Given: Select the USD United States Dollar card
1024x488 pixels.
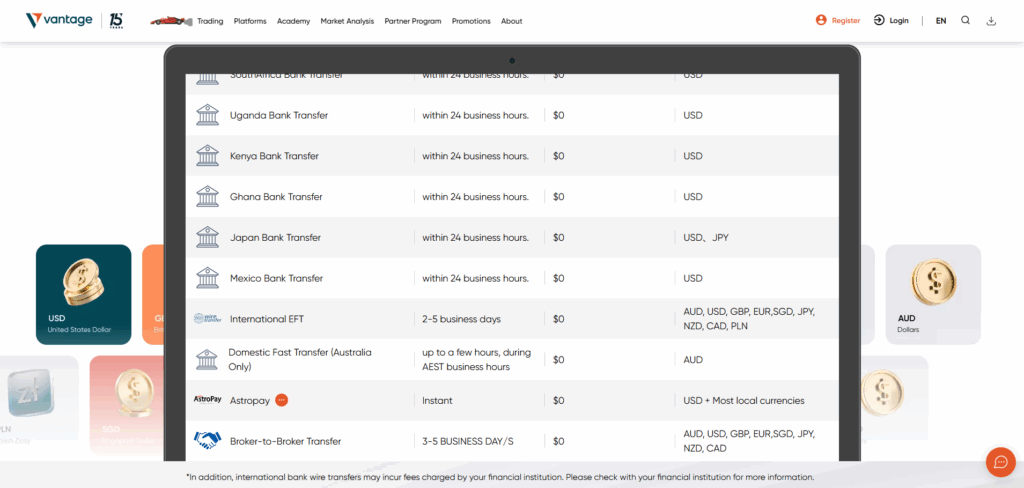Looking at the screenshot, I should (84, 294).
